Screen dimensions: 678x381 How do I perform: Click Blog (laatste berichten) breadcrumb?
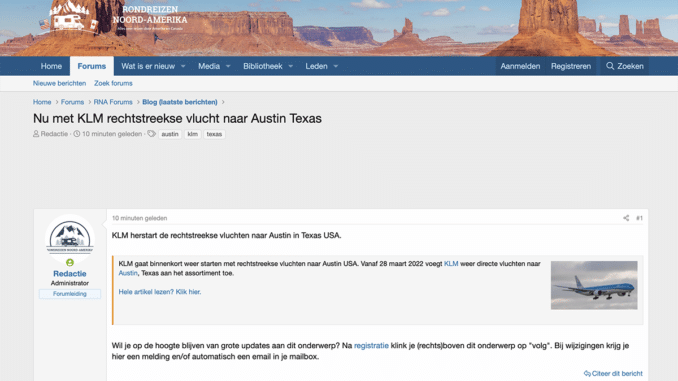(180, 102)
